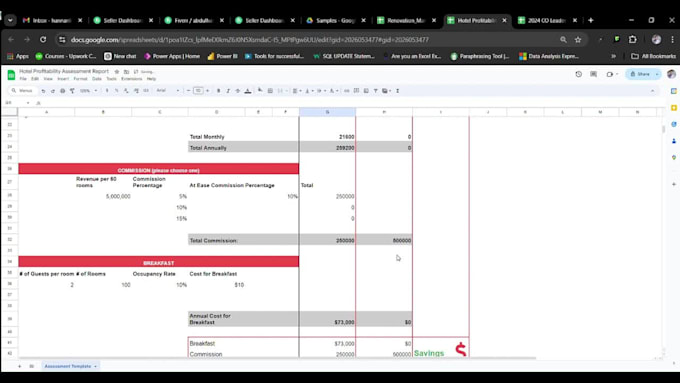Select column G header
The height and width of the screenshot is (383, 680).
coord(327,112)
